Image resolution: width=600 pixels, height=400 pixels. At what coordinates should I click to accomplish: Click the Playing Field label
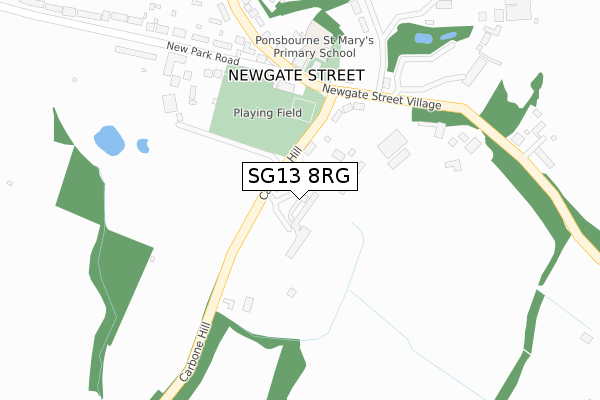pos(267,113)
